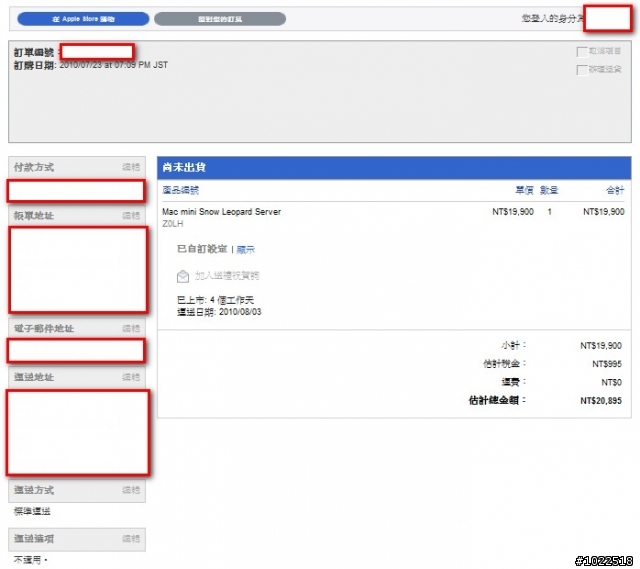Click the blue Apple Store shopping button
The width and height of the screenshot is (640, 569).
pos(83,19)
